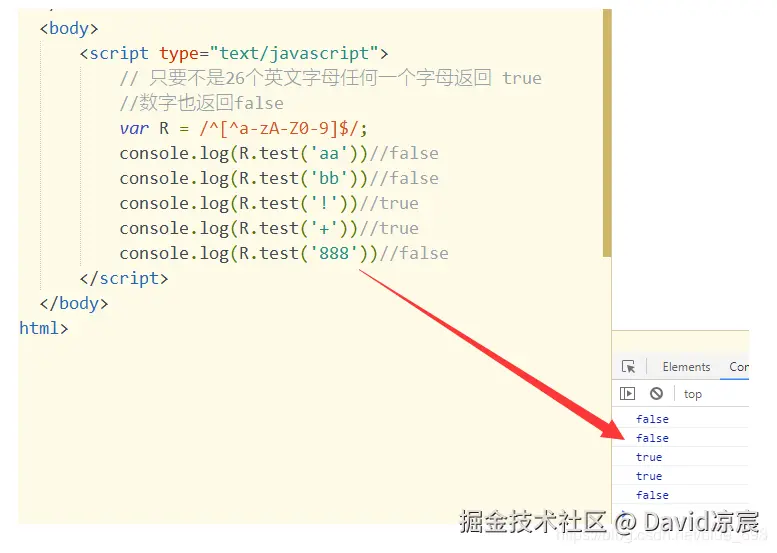This screenshot has height=553, width=777.
Task: Toggle the console sidebar panel icon
Action: (x=627, y=393)
